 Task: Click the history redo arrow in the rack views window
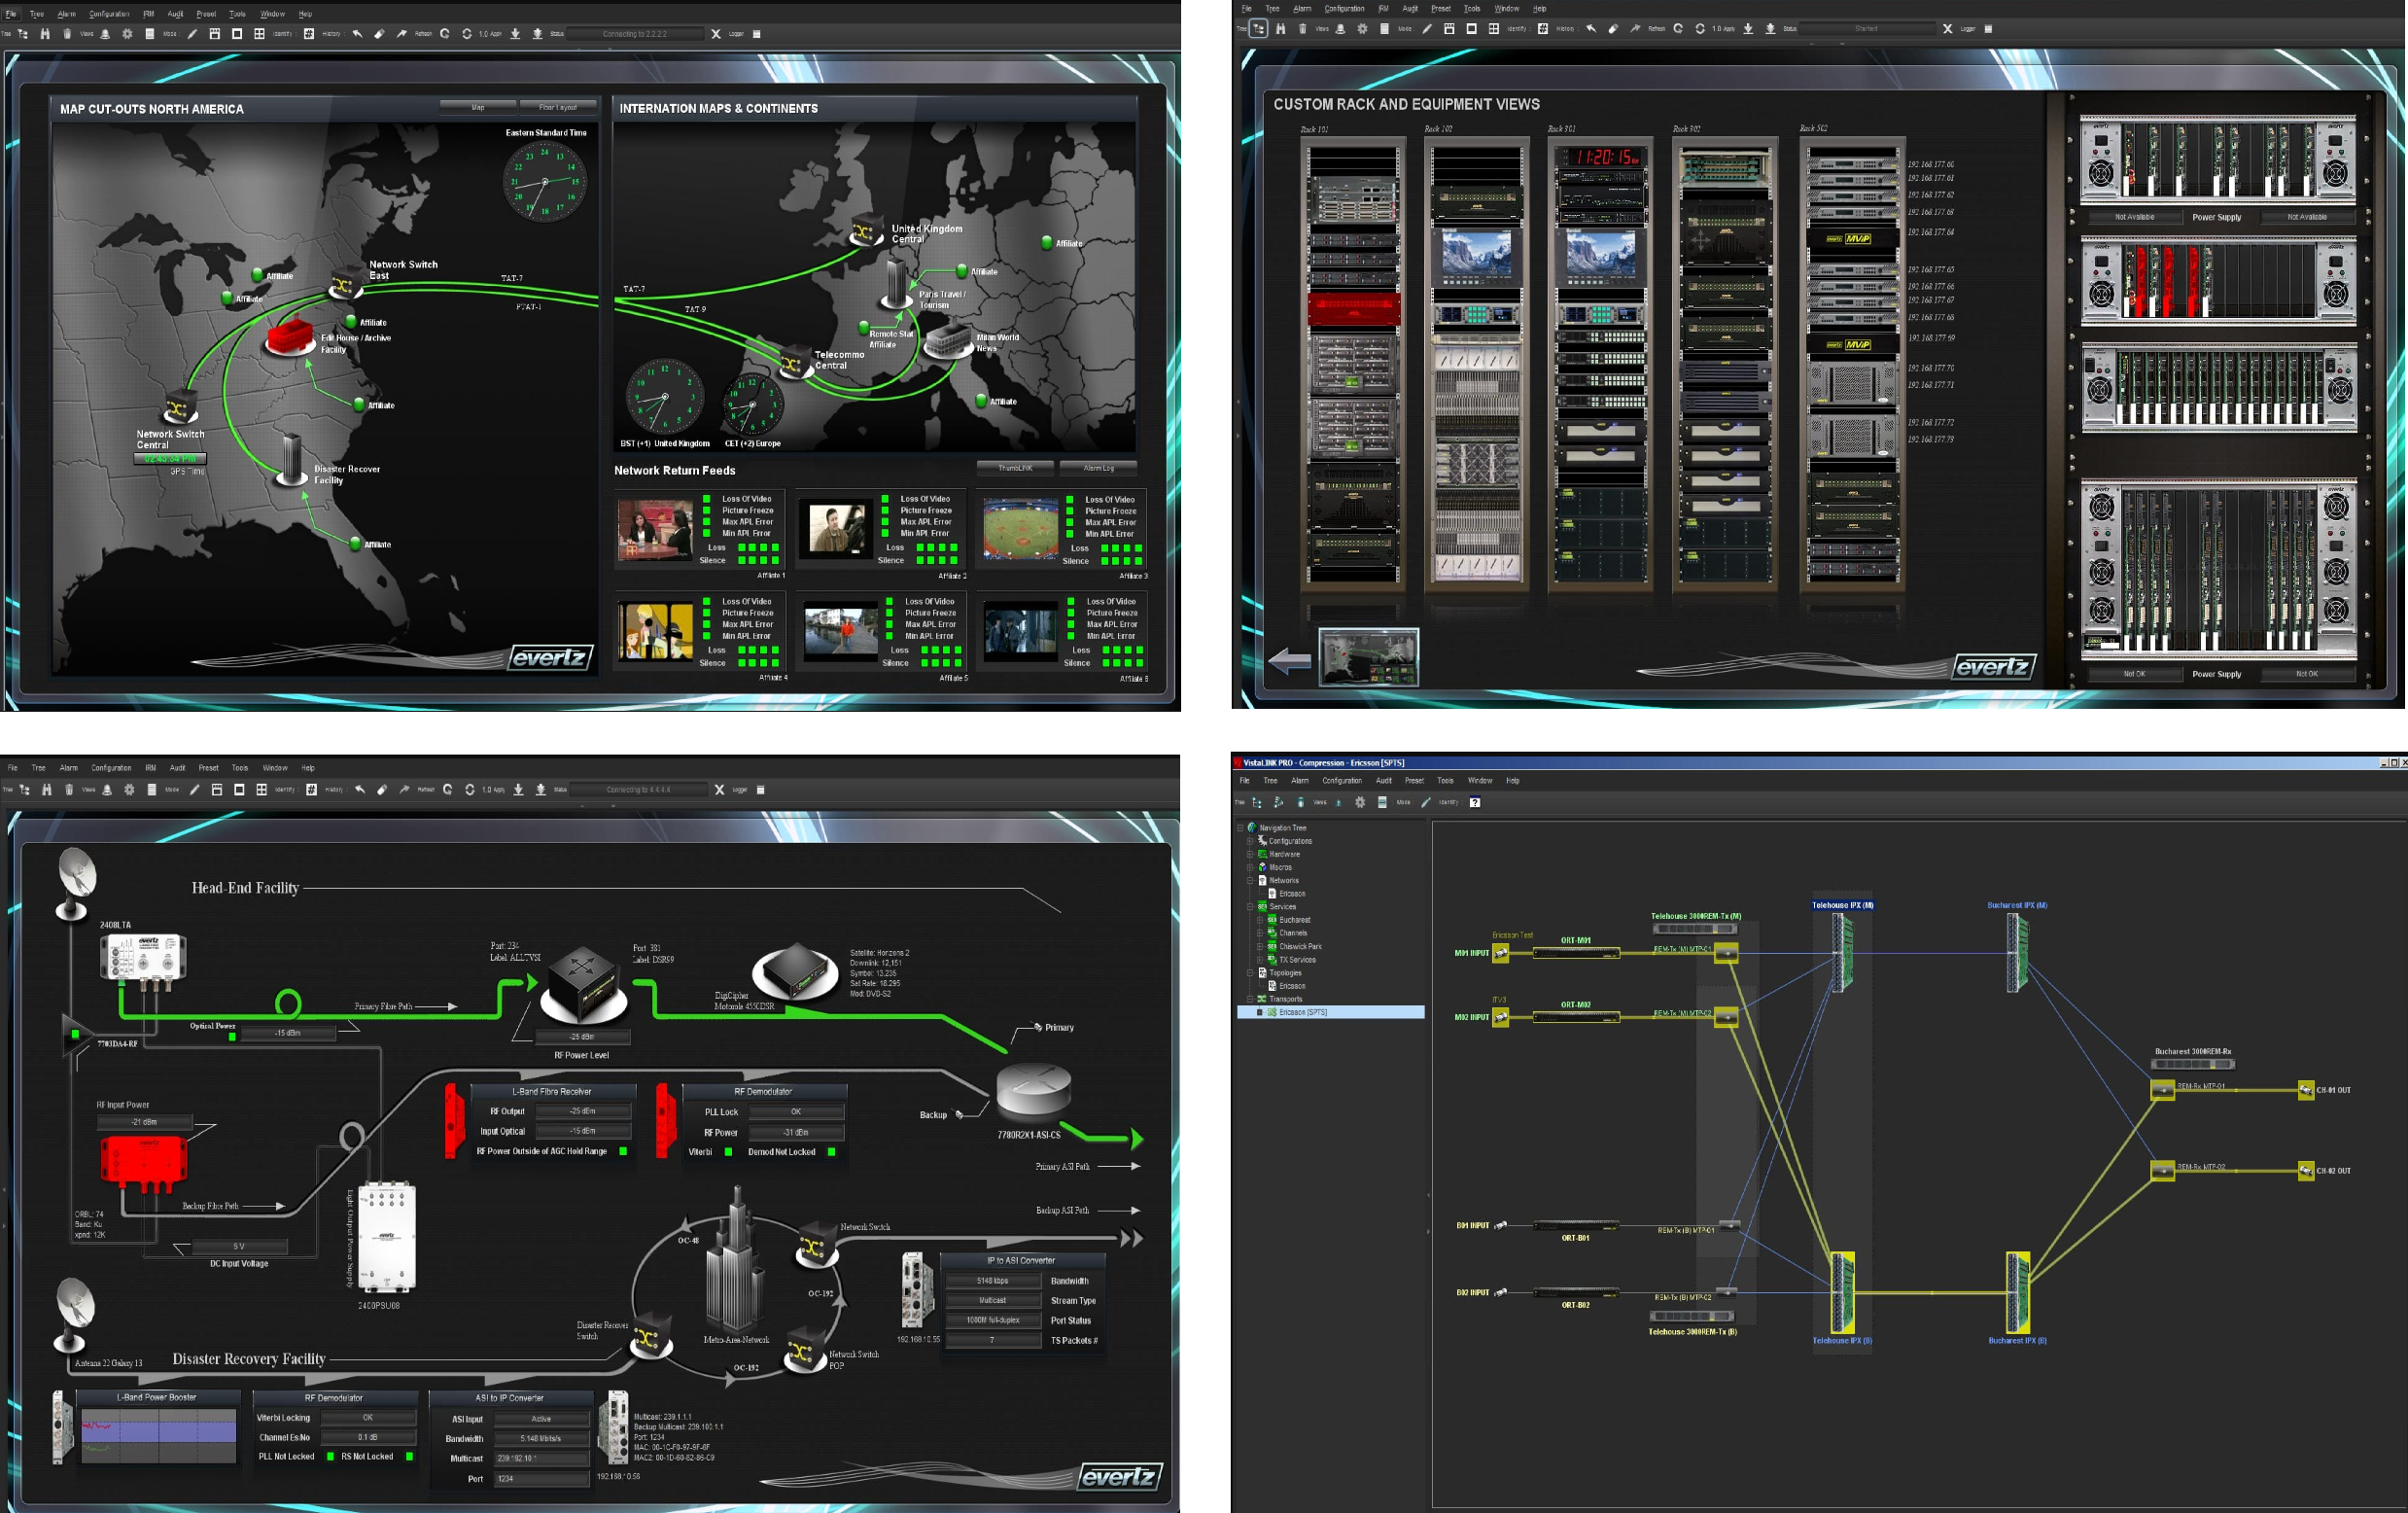pos(1635,29)
